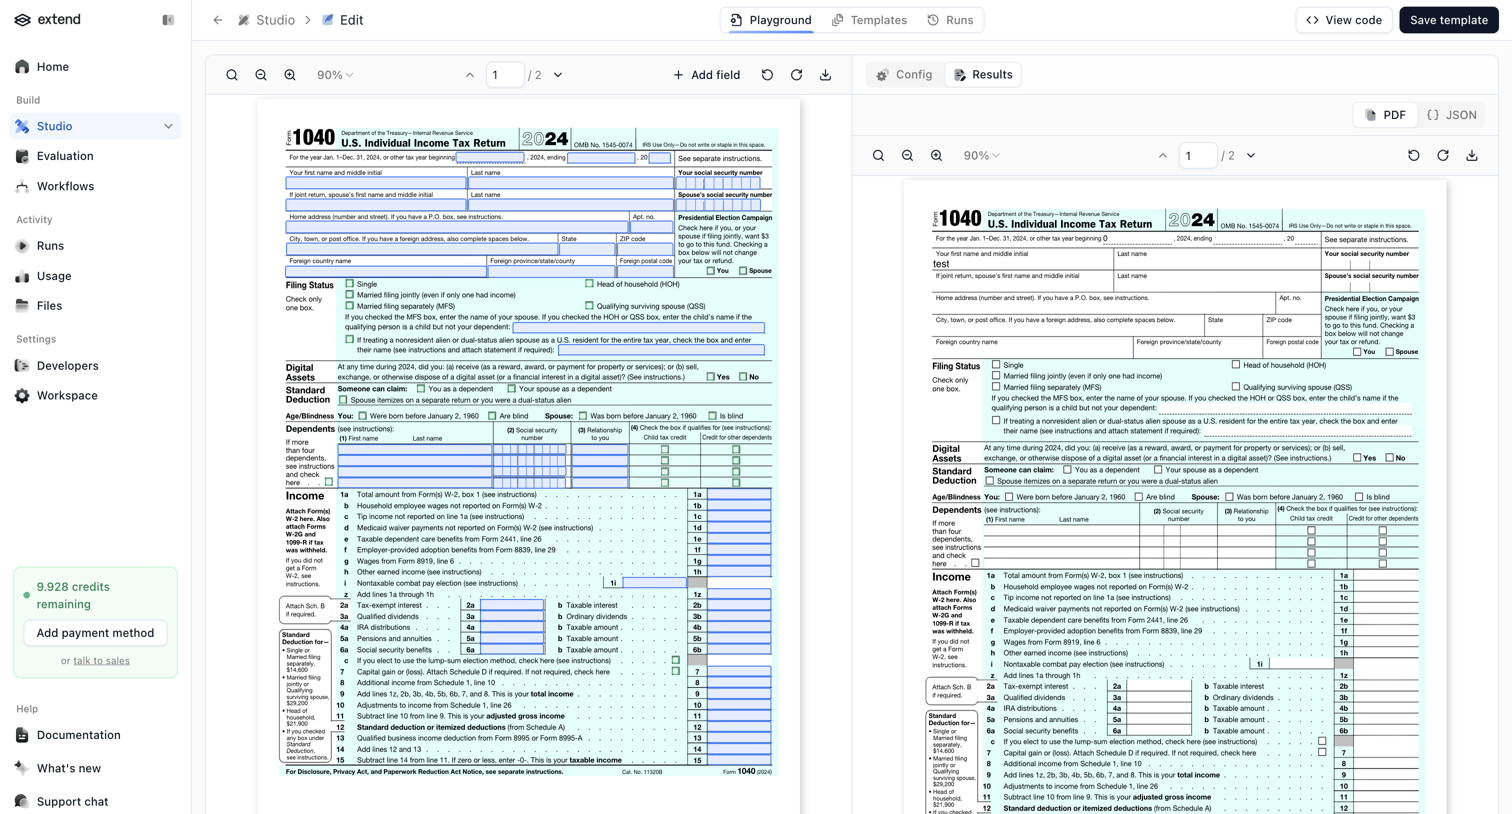Check the Single filing status box in left form
This screenshot has width=1512, height=814.
(350, 284)
